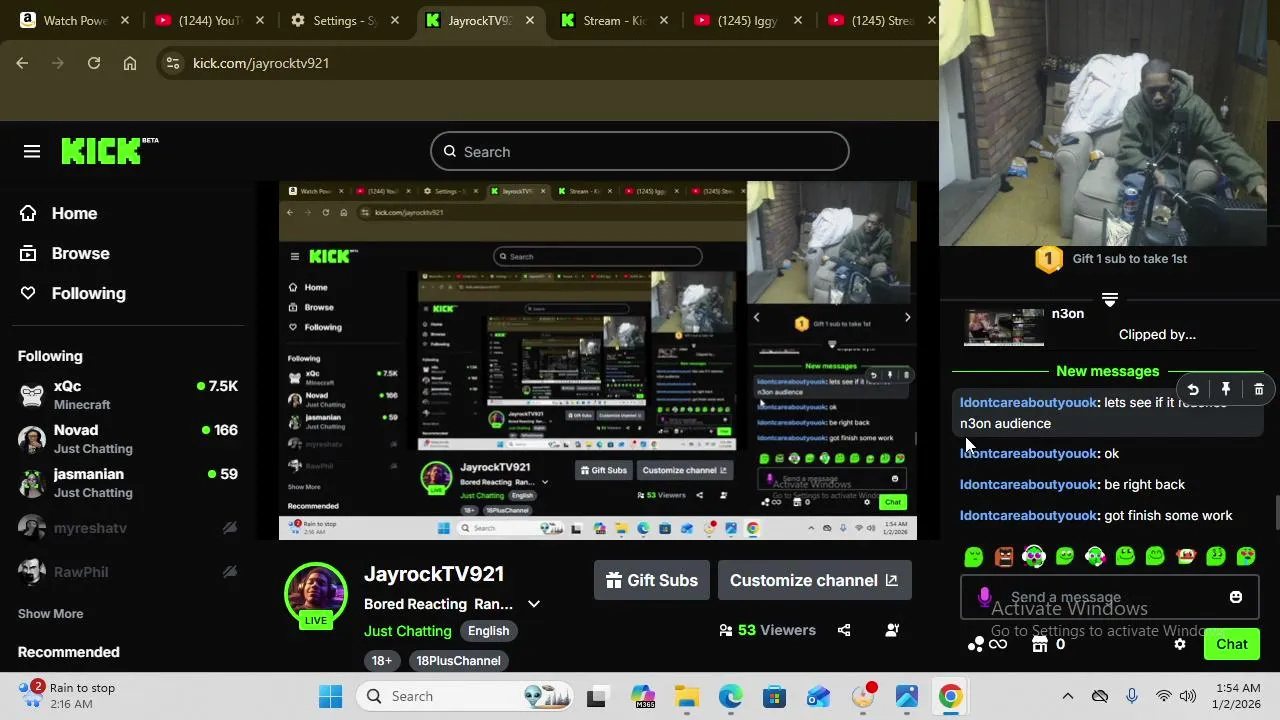Image resolution: width=1280 pixels, height=720 pixels.
Task: Click the Send a message field
Action: 1108,598
